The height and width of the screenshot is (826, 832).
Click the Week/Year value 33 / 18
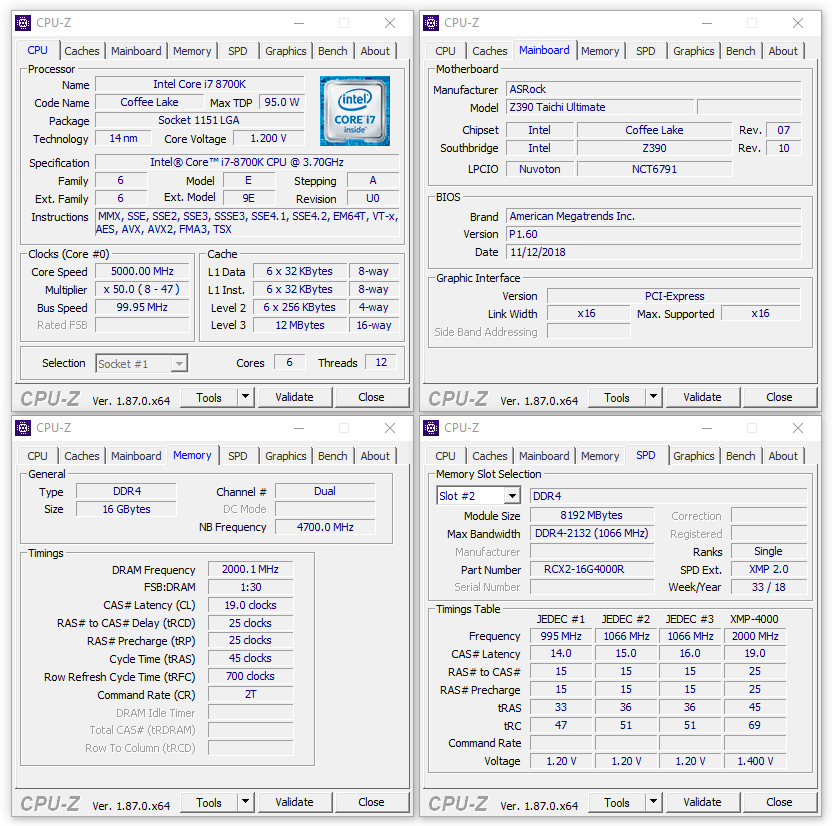[769, 587]
